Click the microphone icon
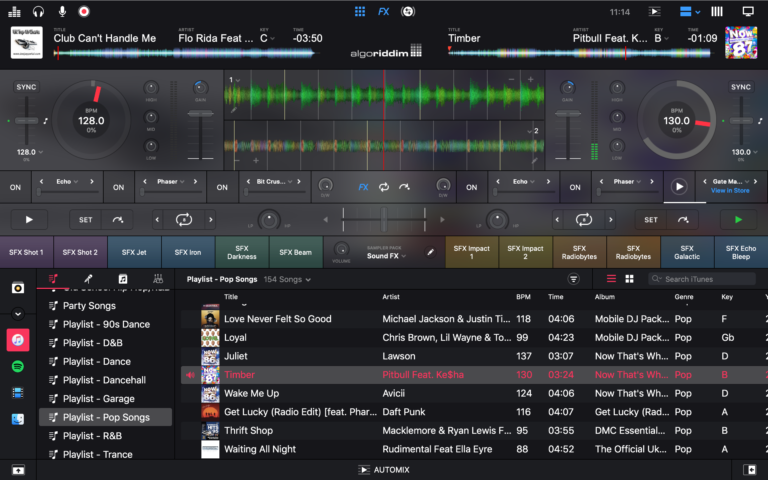This screenshot has width=768, height=480. pyautogui.click(x=62, y=11)
